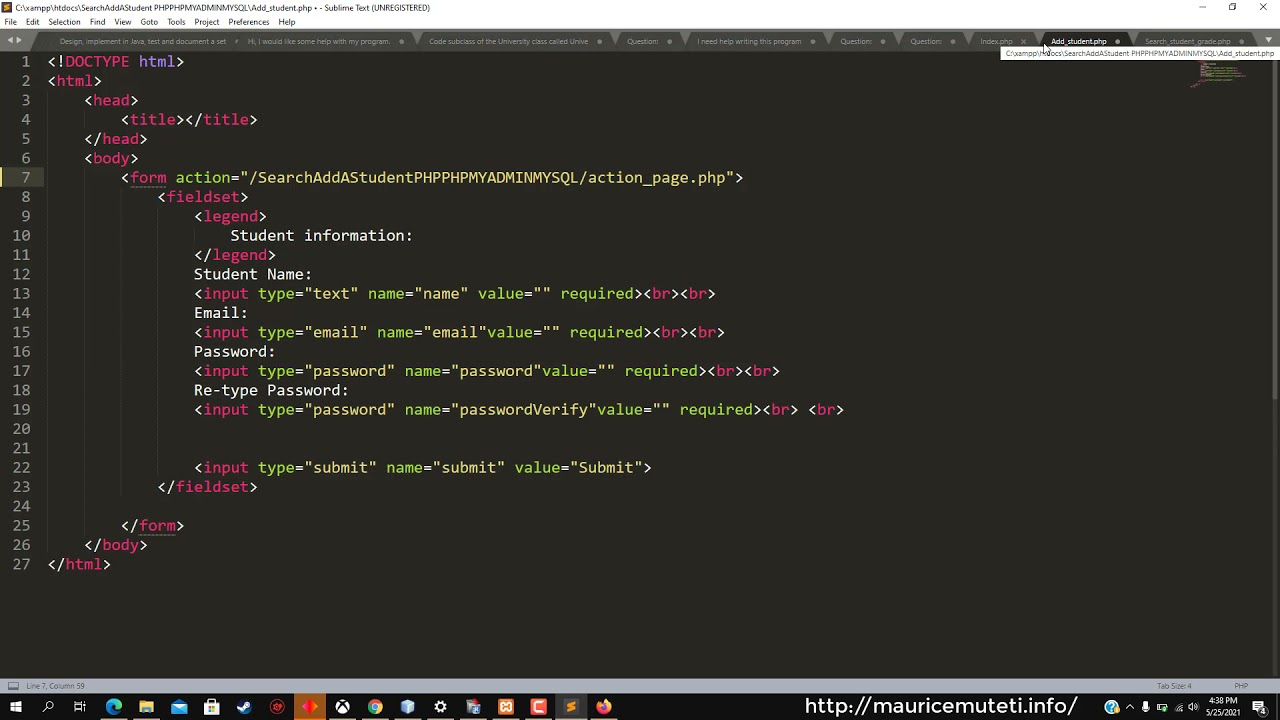Open the Goto menu
The image size is (1280, 720).
pyautogui.click(x=149, y=22)
